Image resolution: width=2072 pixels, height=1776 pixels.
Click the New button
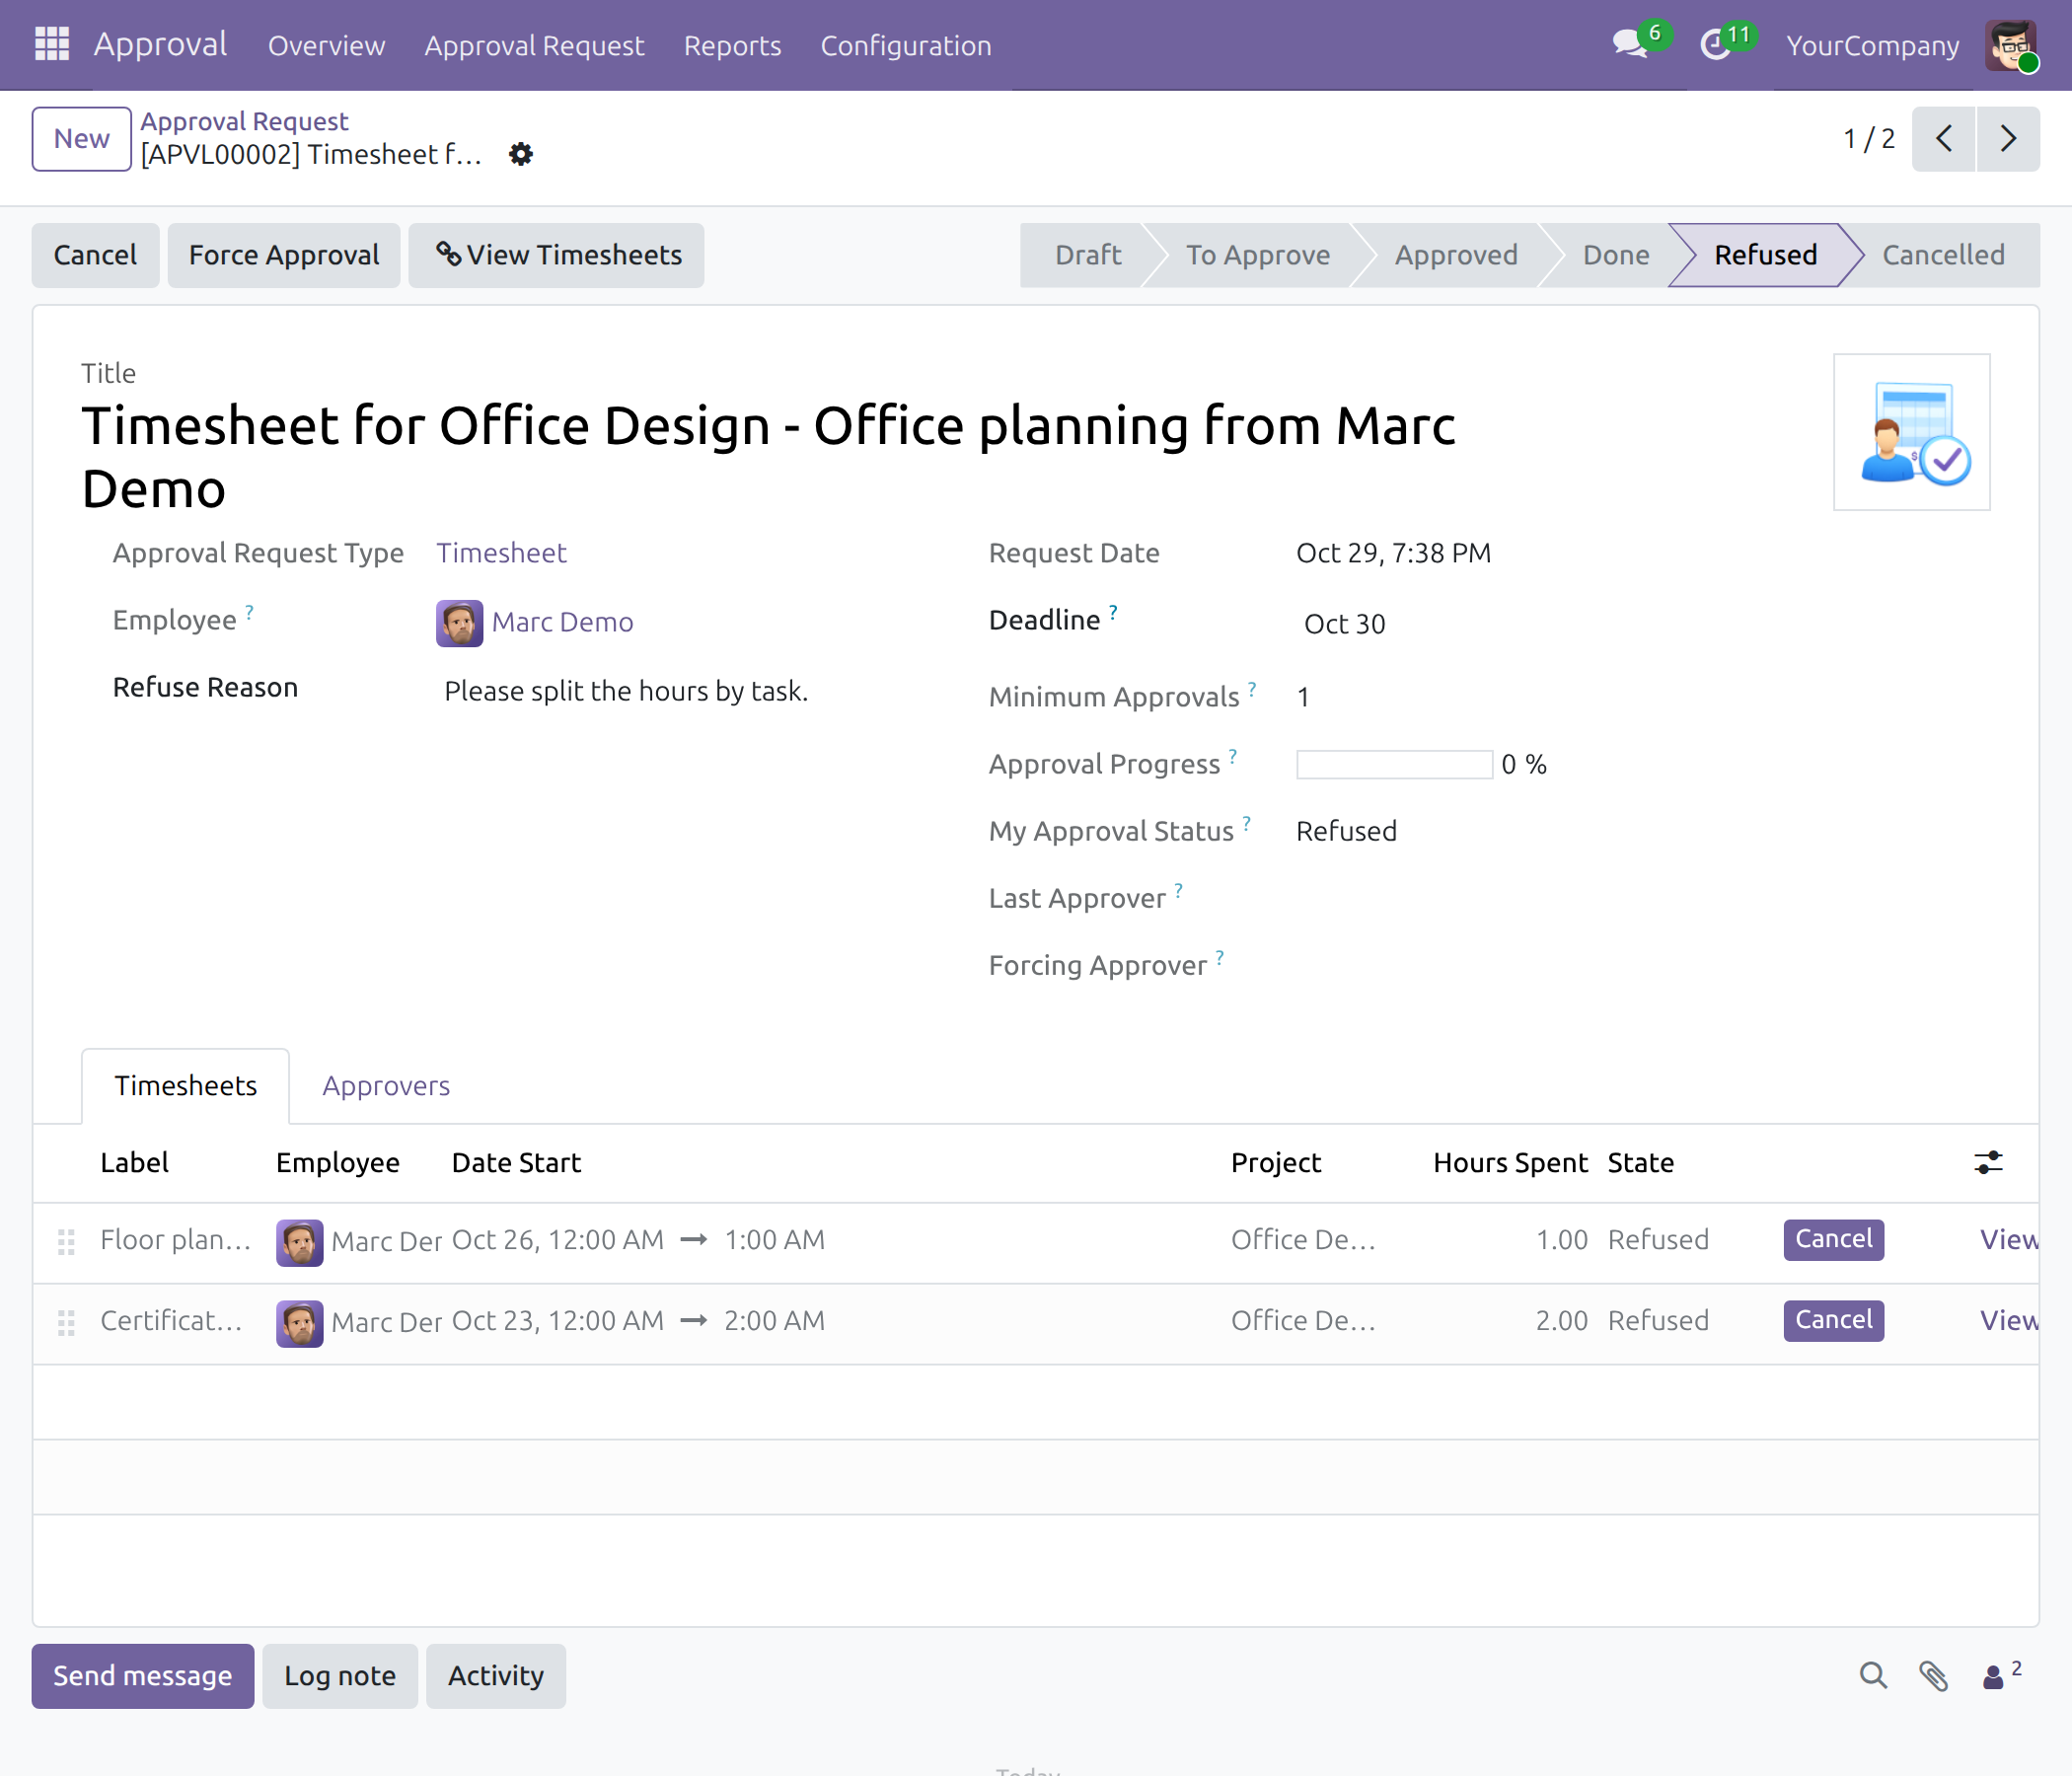click(x=81, y=139)
